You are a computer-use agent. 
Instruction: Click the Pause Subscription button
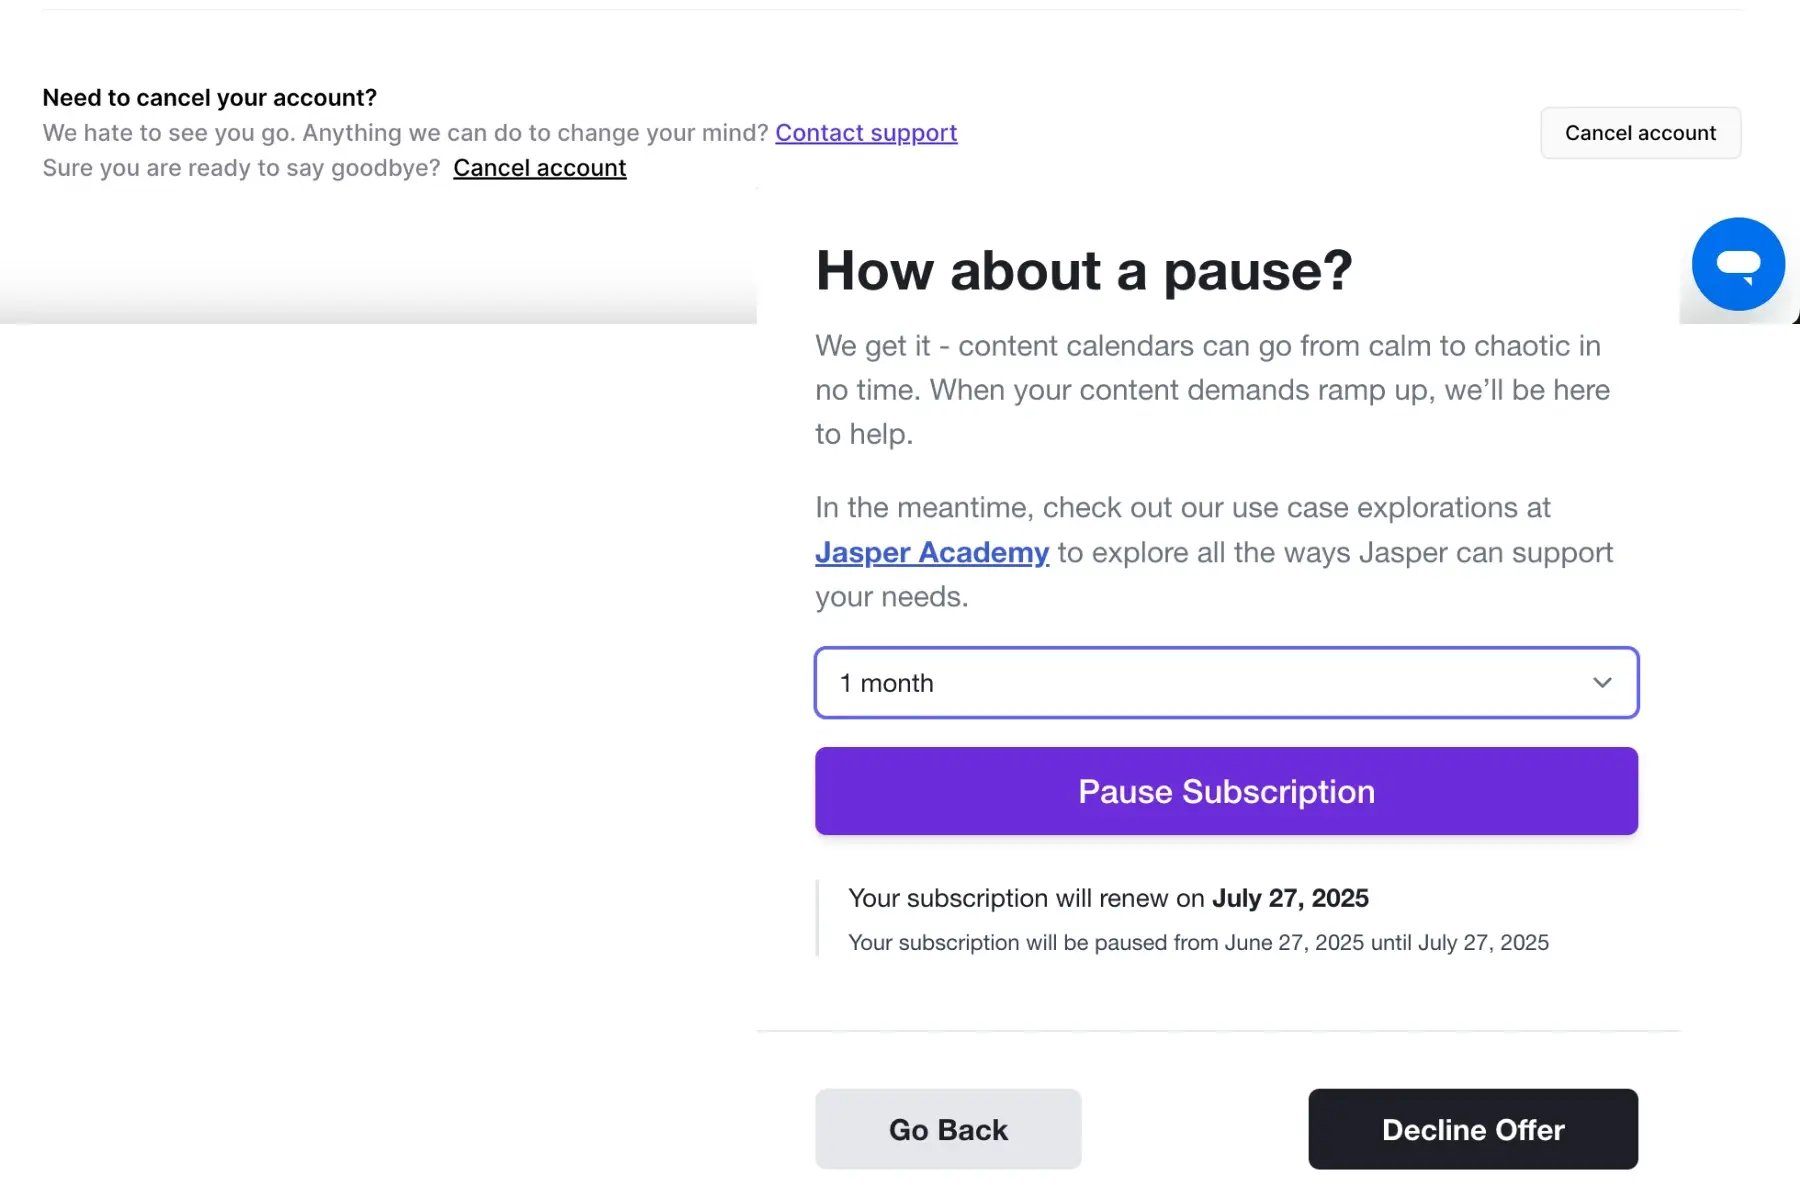tap(1225, 790)
